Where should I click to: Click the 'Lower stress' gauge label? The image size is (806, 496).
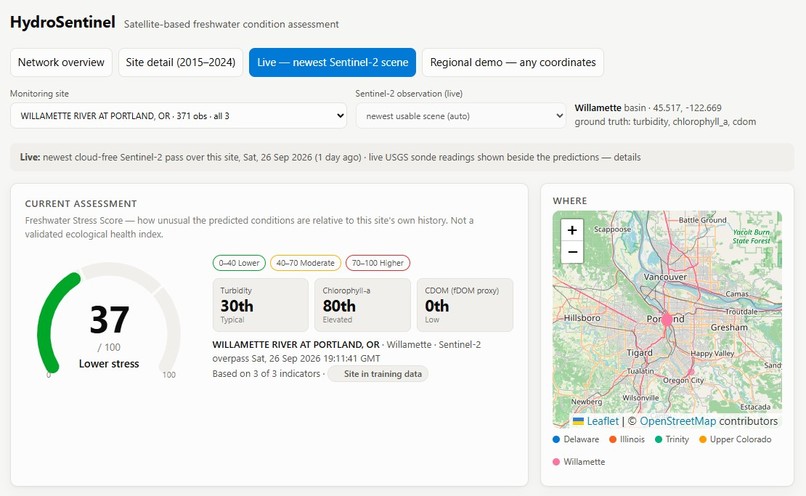click(109, 363)
